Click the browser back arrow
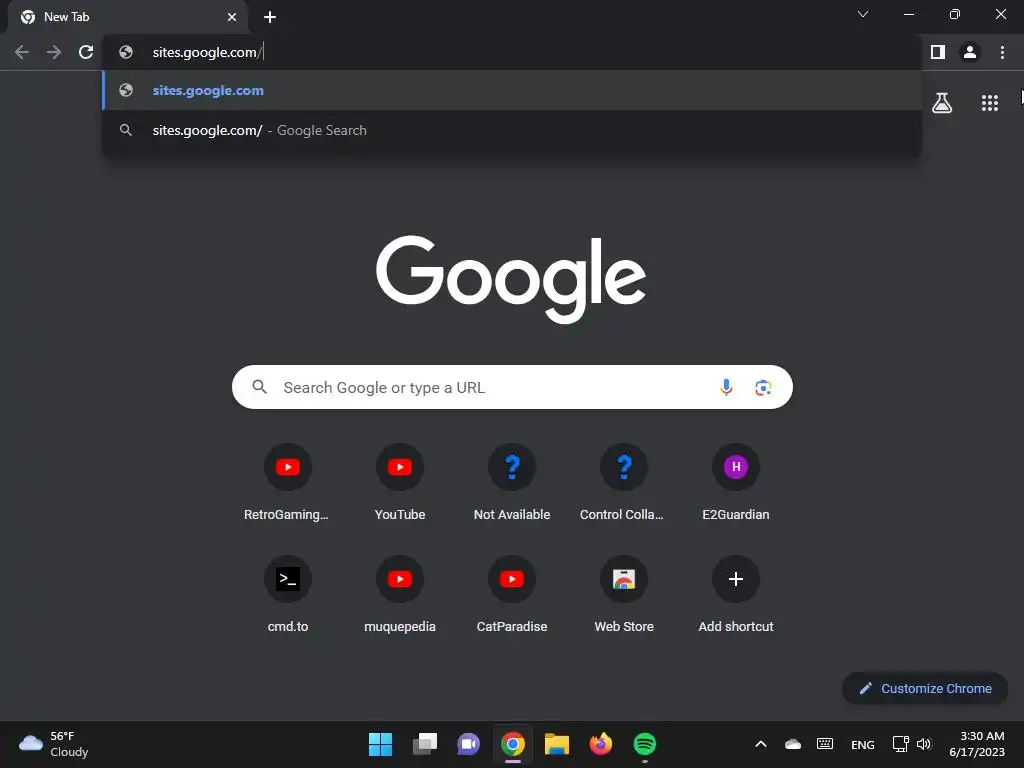This screenshot has height=768, width=1024. [x=22, y=52]
